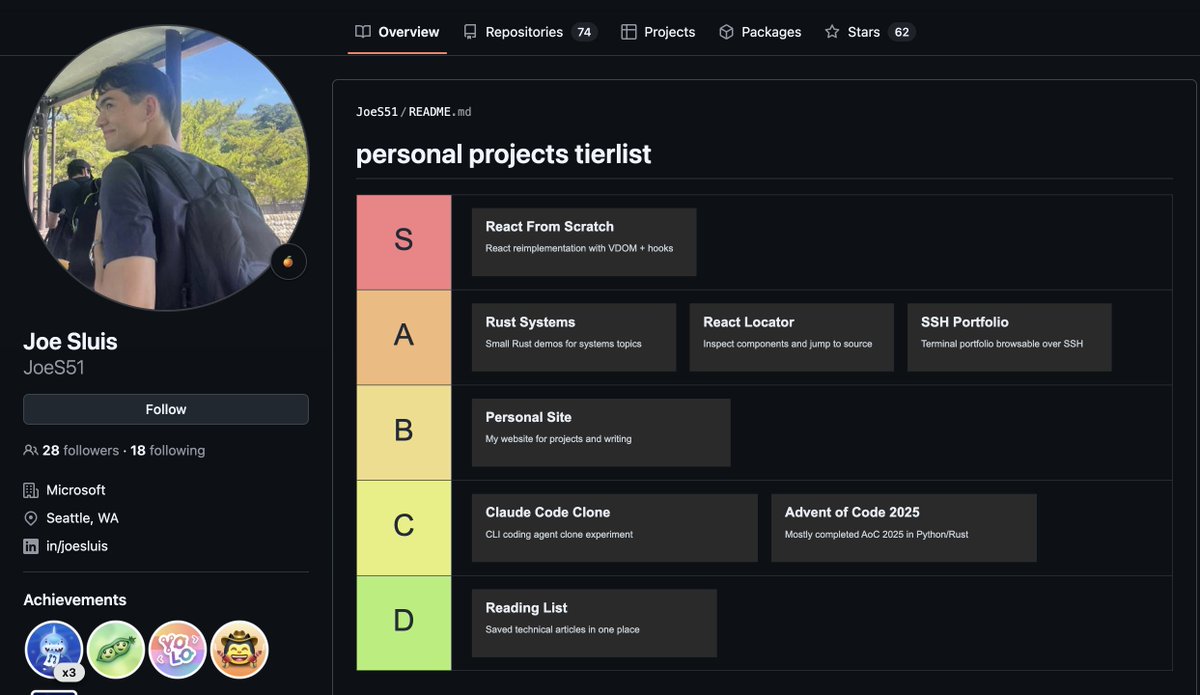This screenshot has height=695, width=1200.
Task: Click the red S tier swatch
Action: tap(404, 242)
